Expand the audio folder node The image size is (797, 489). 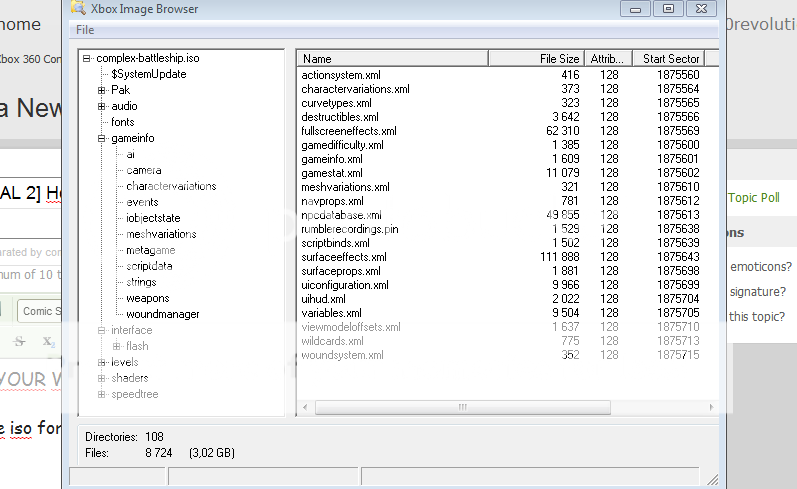(x=101, y=106)
